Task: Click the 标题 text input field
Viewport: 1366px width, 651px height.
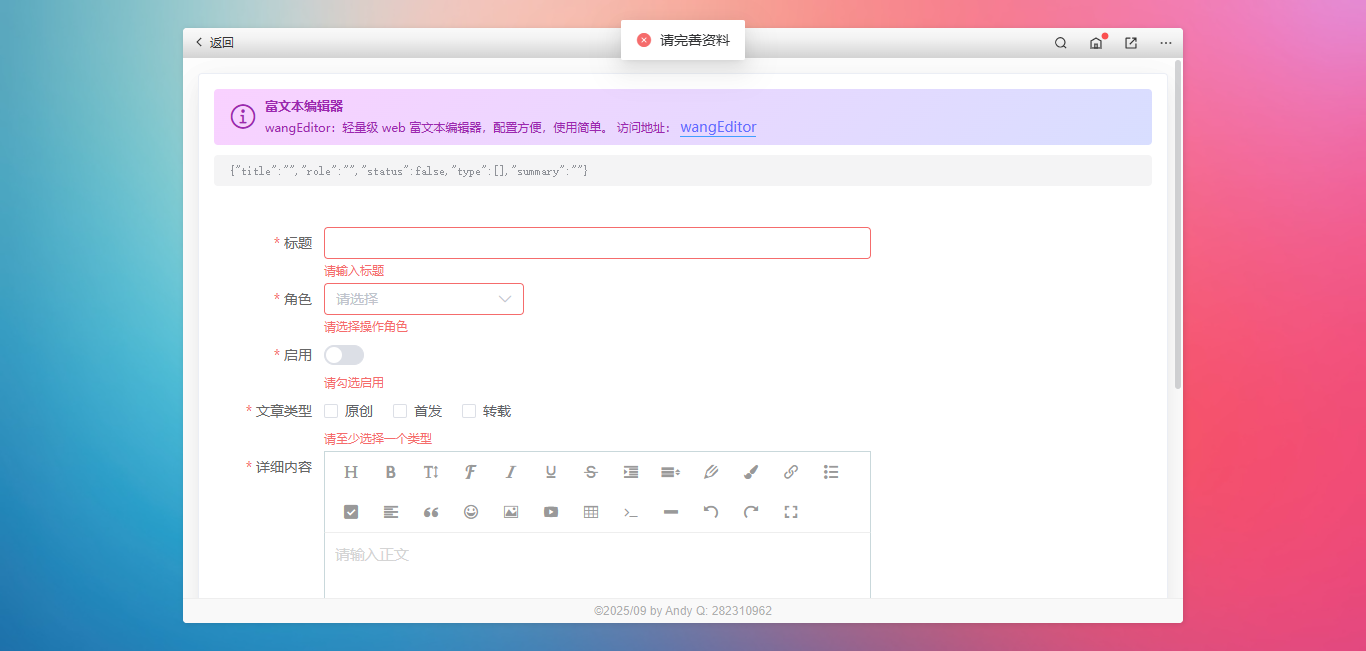Action: click(597, 243)
